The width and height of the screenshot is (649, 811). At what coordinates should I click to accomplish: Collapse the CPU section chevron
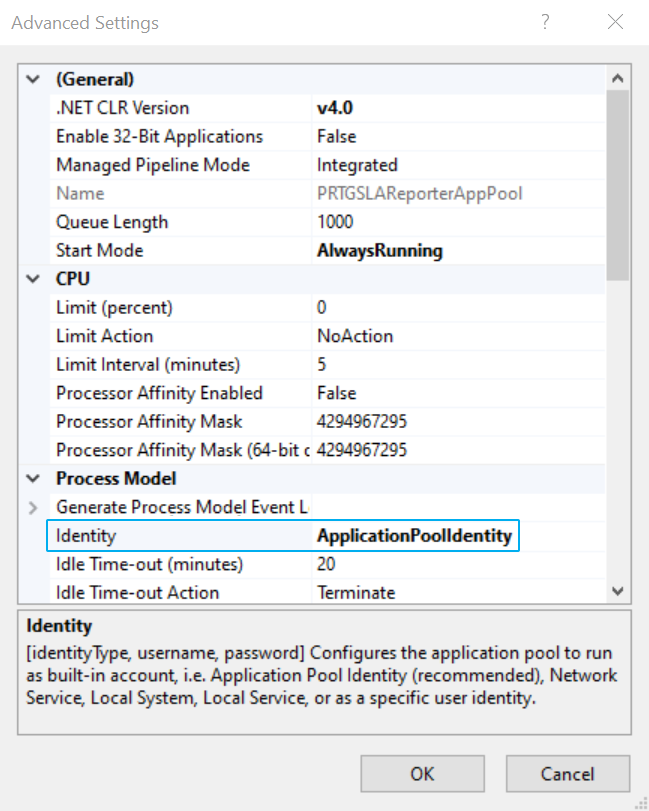click(33, 279)
